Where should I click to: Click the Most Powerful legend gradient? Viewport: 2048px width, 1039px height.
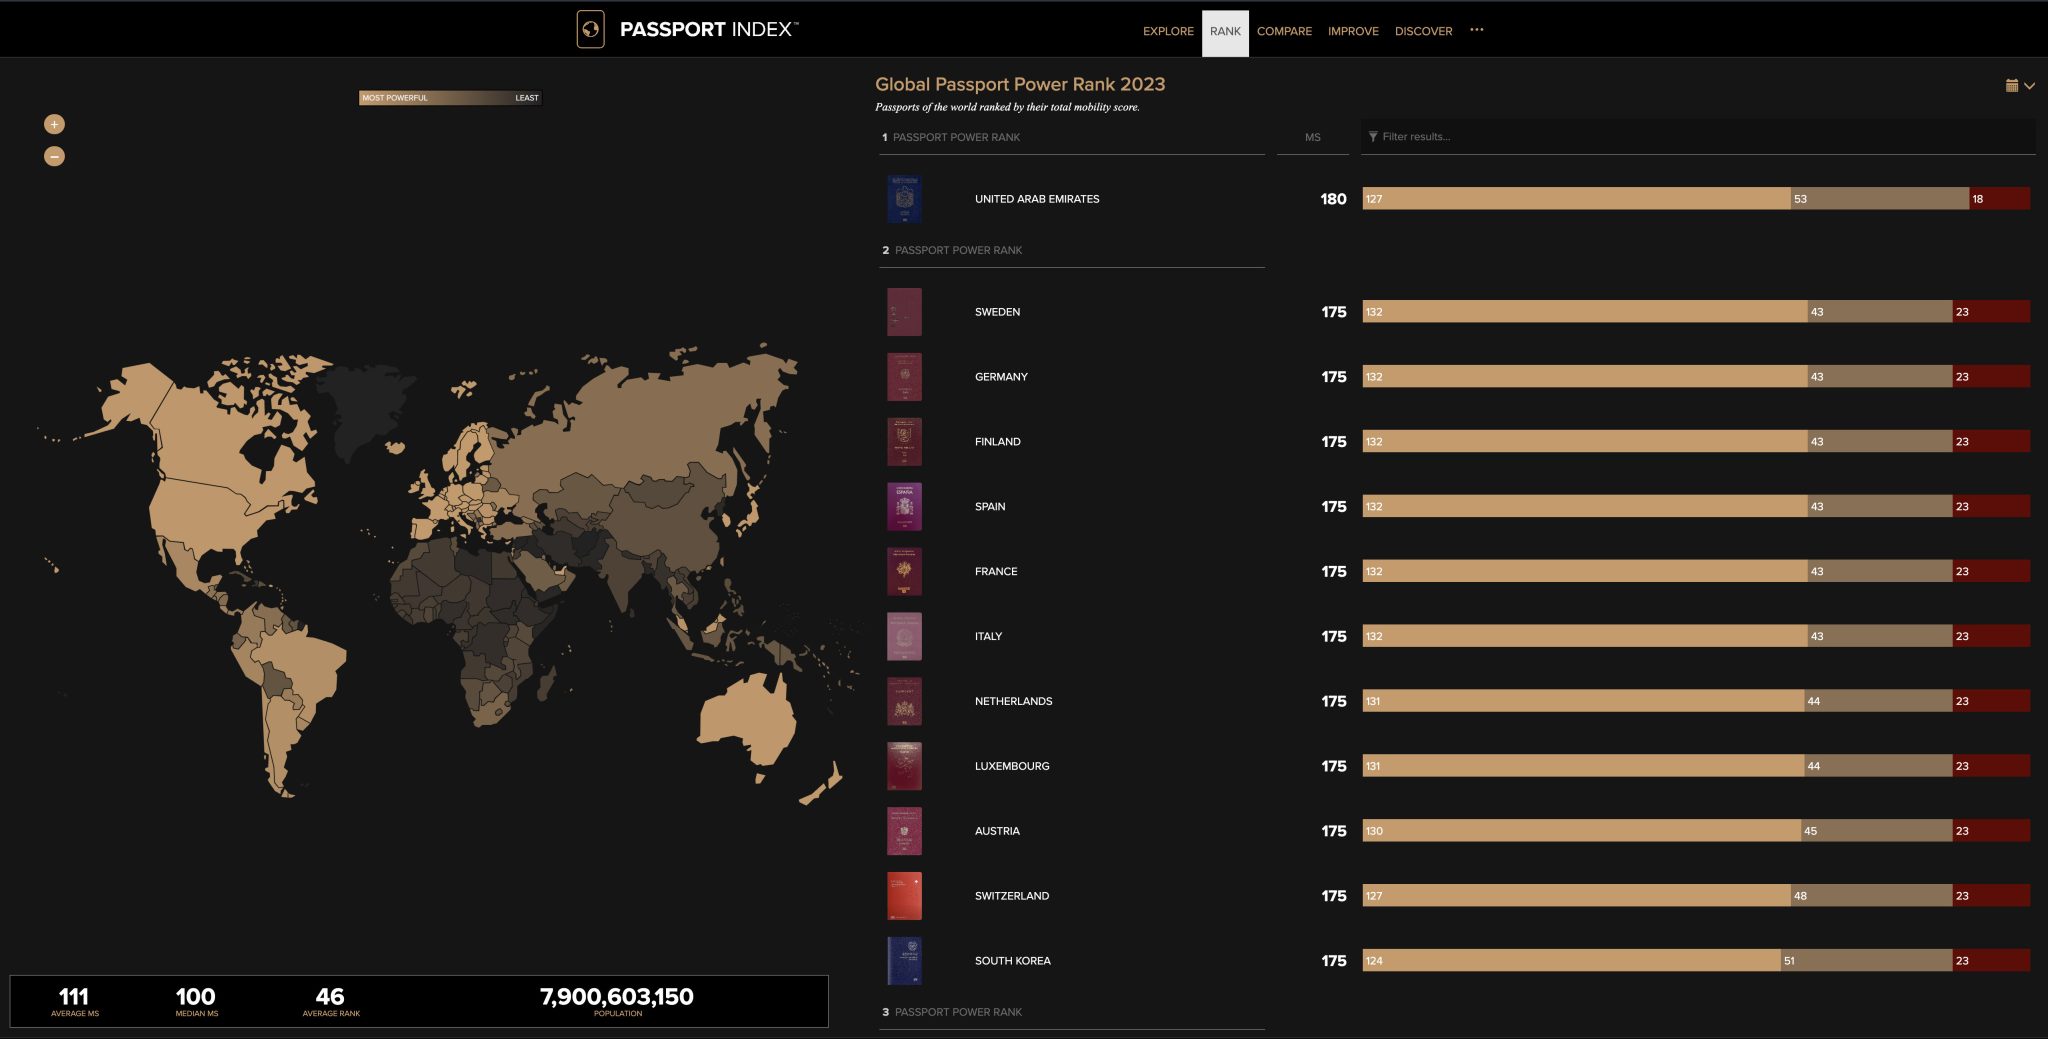coord(450,98)
